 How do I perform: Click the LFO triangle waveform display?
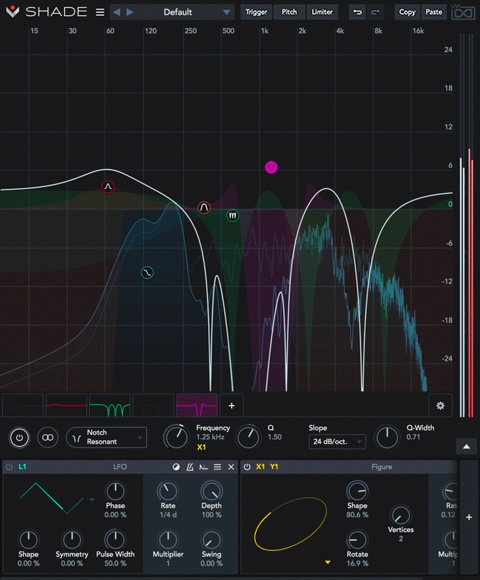(x=51, y=498)
